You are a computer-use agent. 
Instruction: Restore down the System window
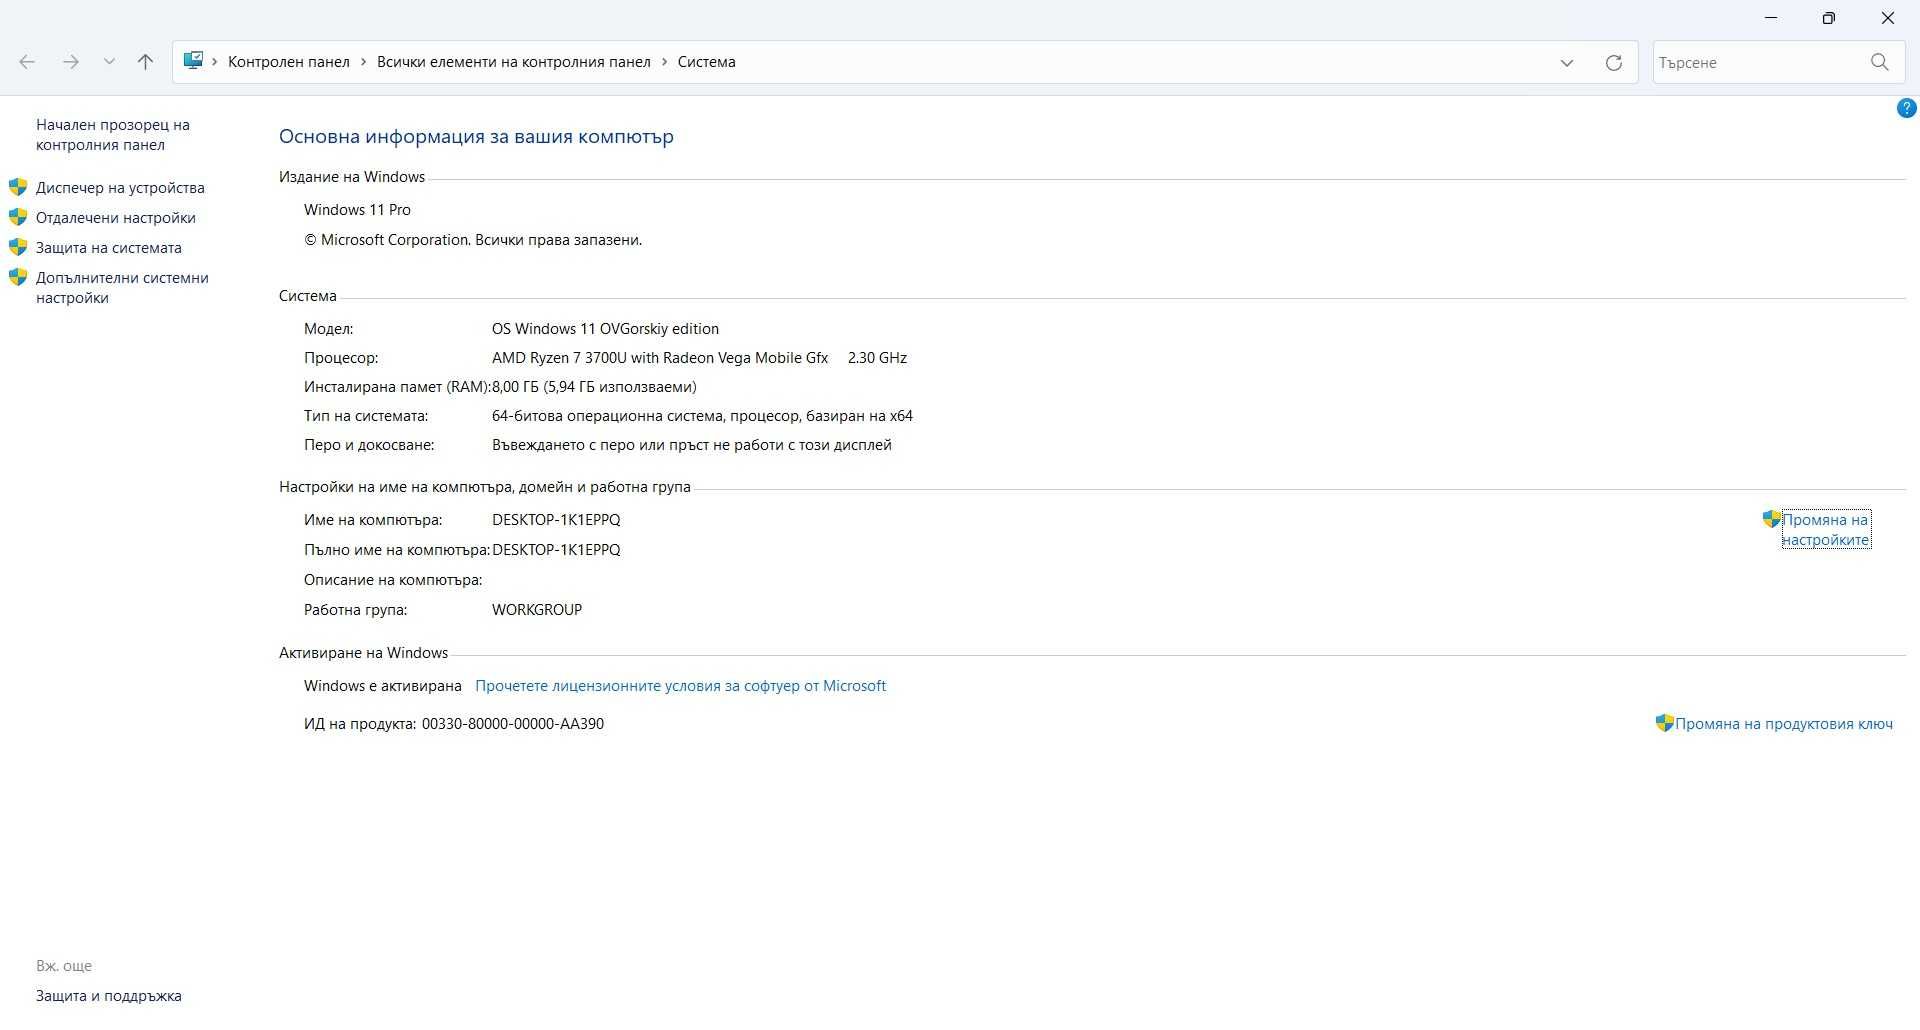click(x=1829, y=18)
